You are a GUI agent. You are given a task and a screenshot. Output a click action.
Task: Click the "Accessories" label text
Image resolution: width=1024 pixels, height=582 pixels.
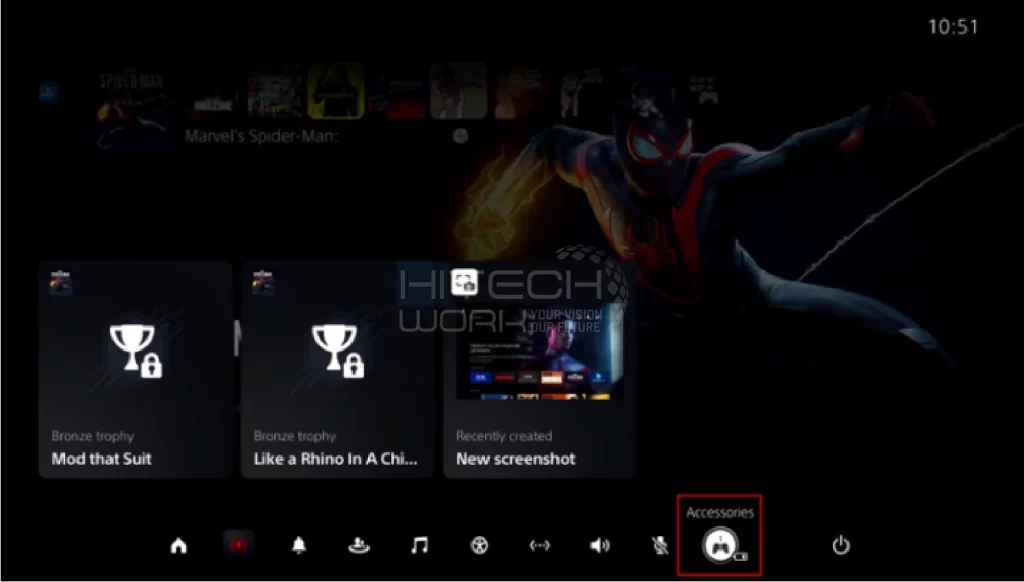[720, 512]
